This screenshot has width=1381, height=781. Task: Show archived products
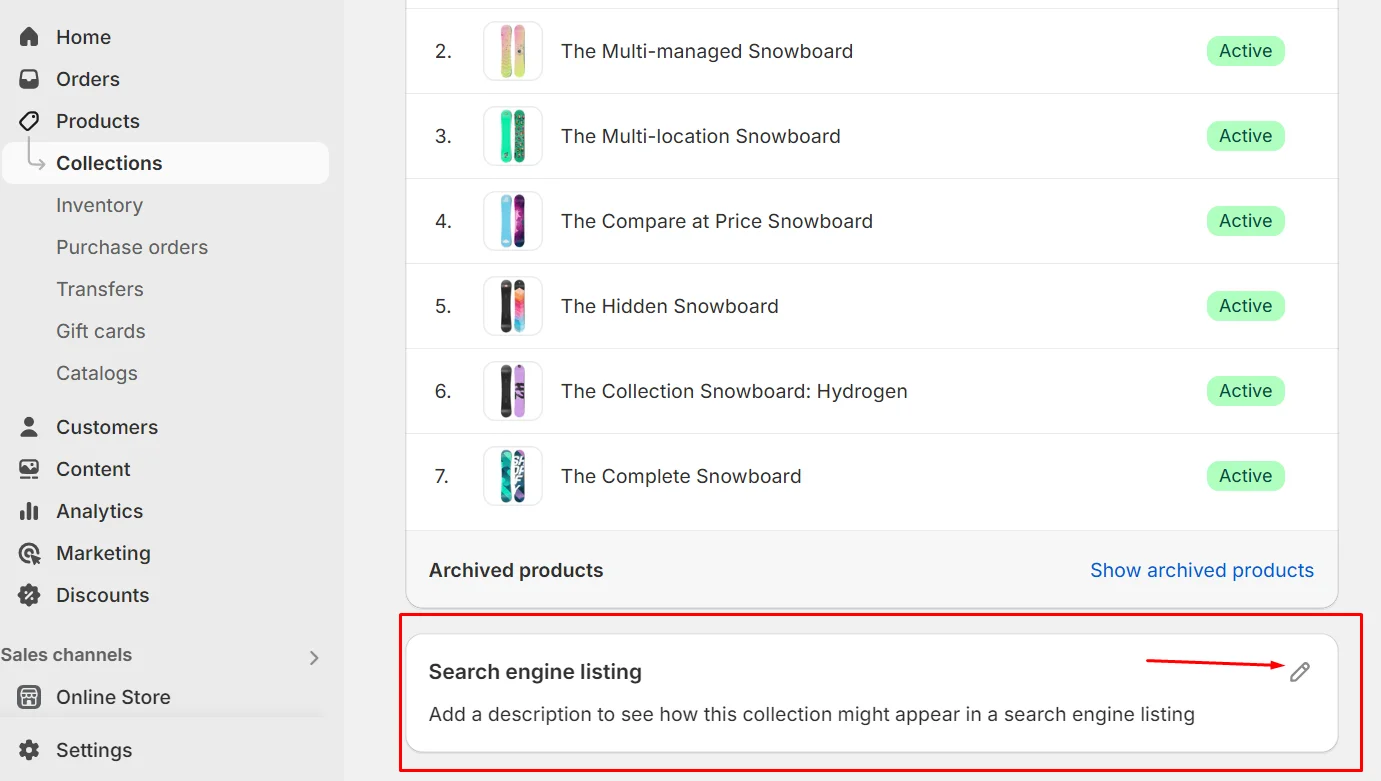1202,570
